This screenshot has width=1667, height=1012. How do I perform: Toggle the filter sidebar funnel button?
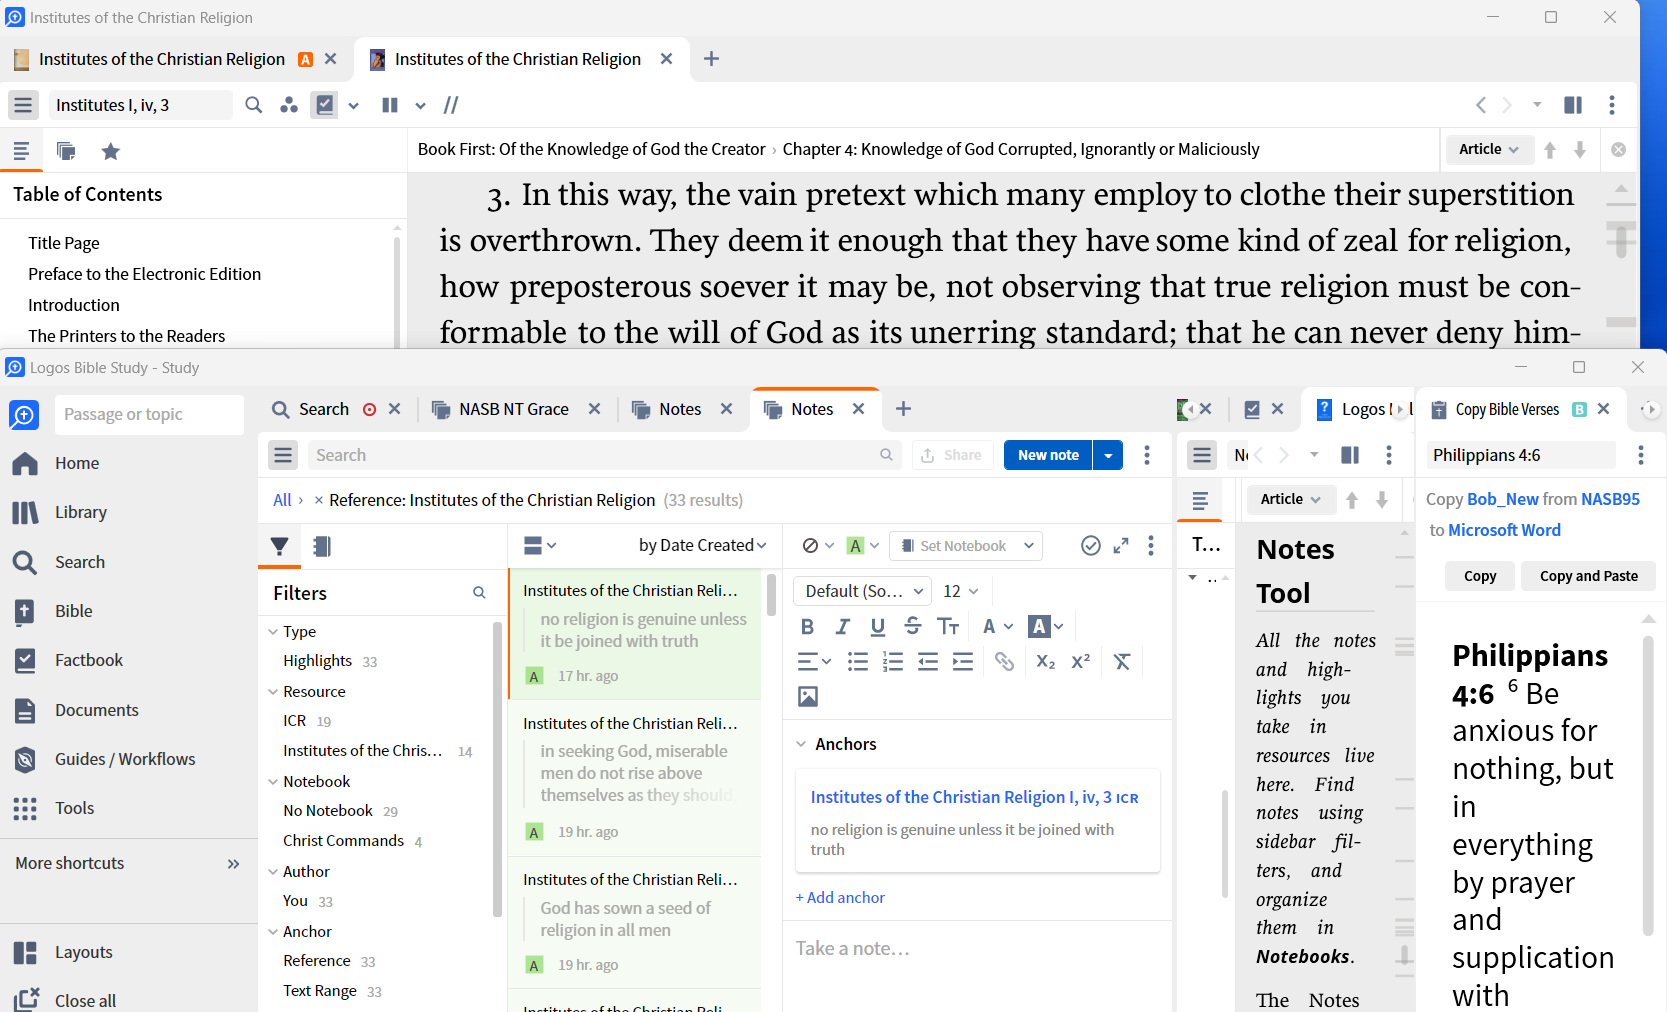pos(280,546)
